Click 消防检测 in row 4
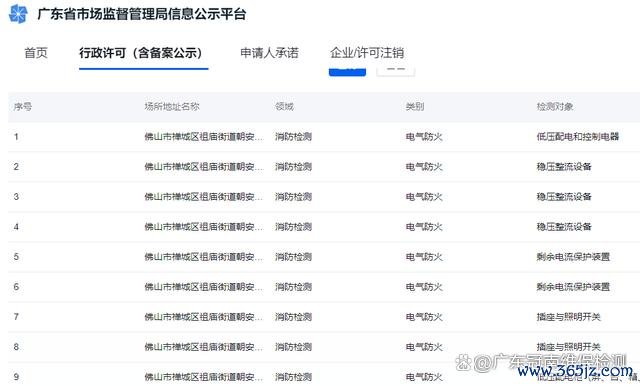640x386 pixels. 293,227
